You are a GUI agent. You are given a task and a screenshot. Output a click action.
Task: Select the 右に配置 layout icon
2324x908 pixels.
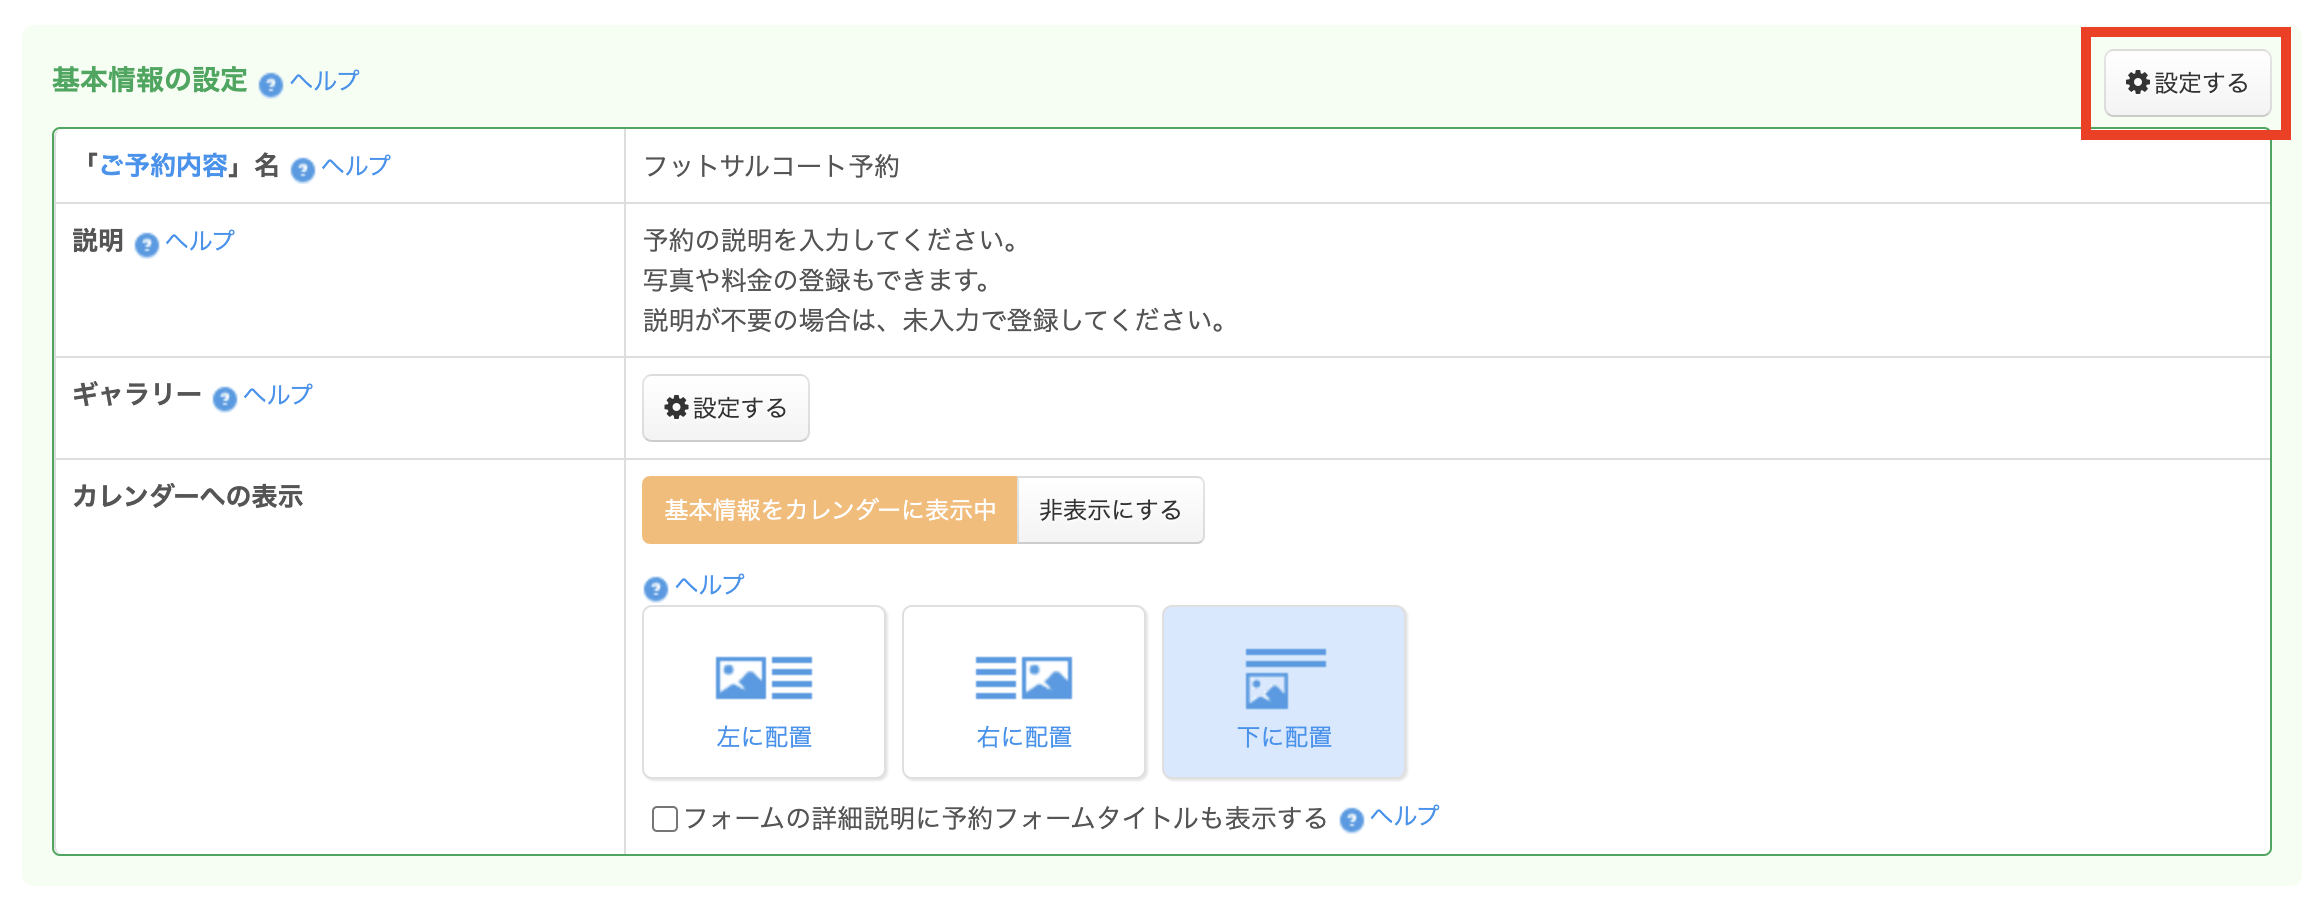[1023, 679]
